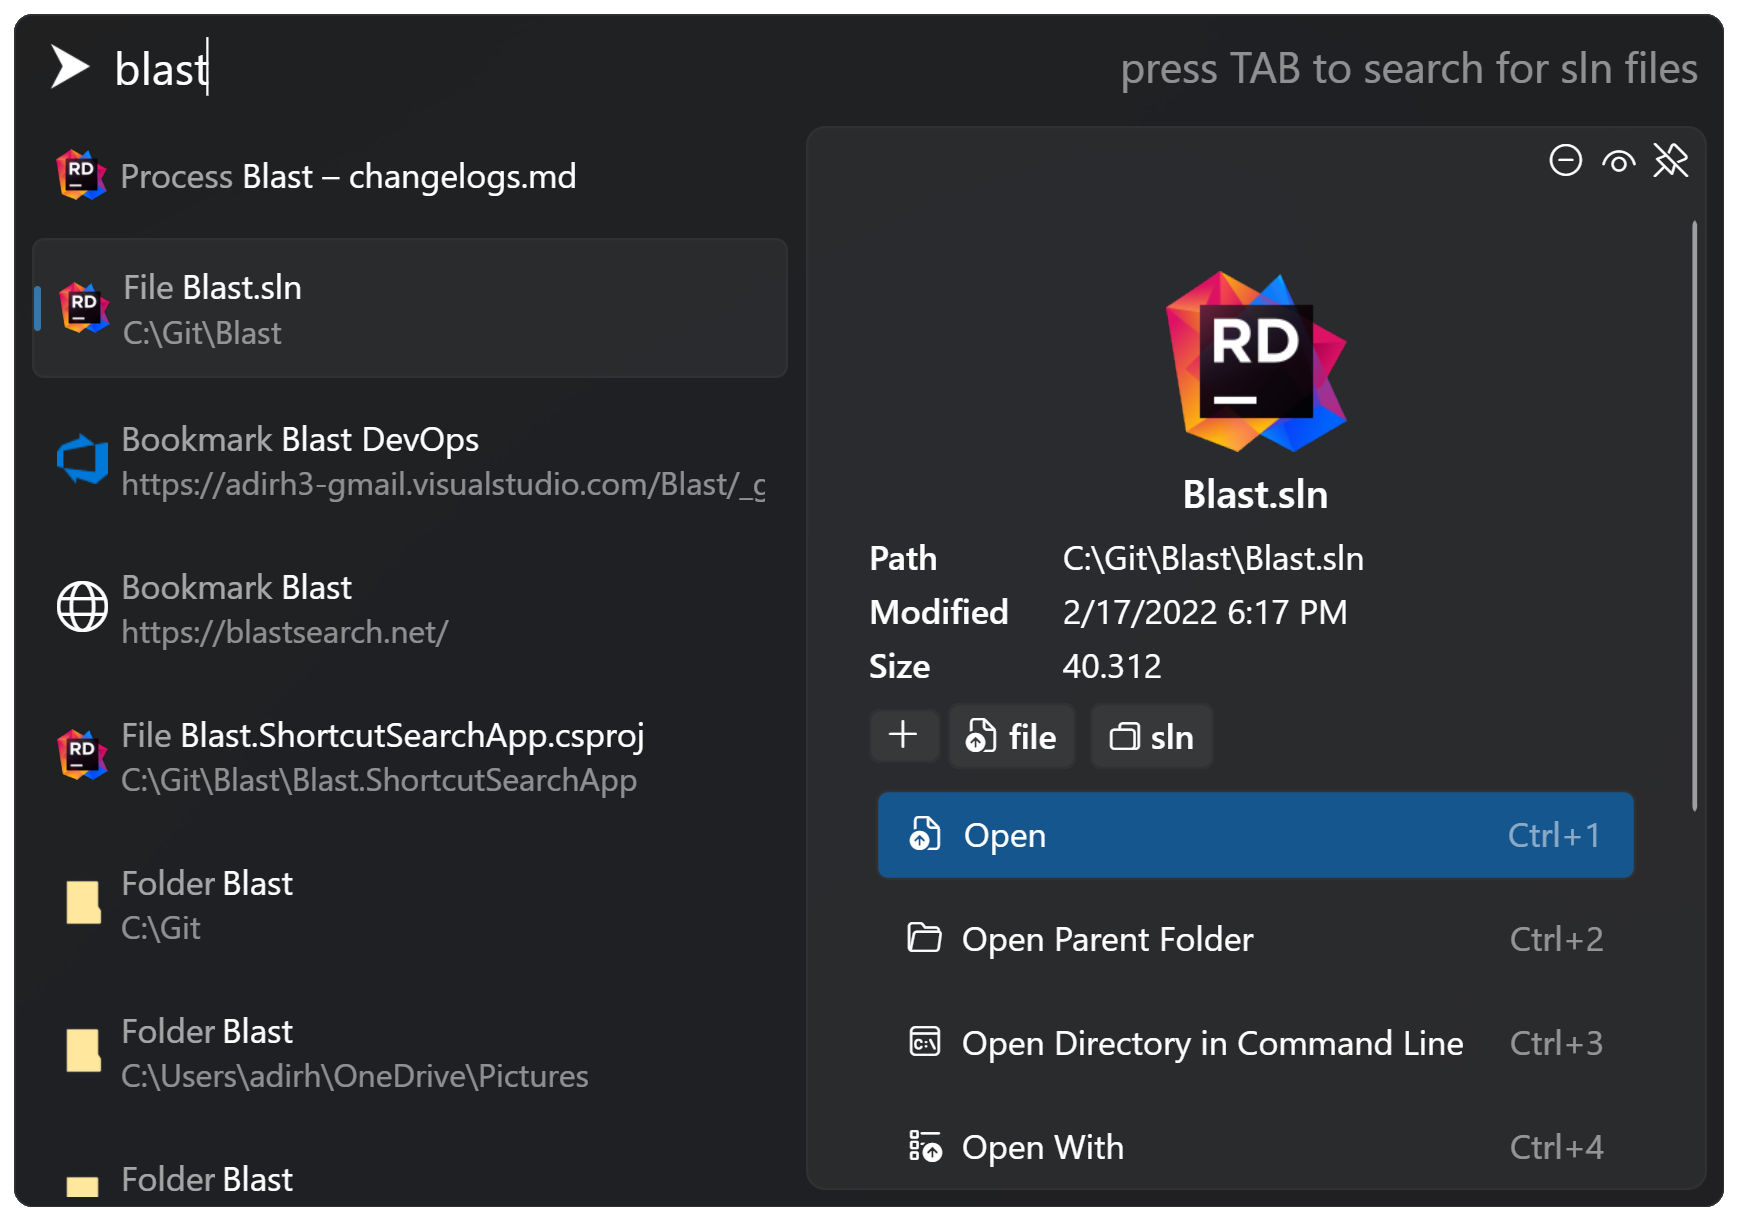Click Rider icon of ShortcutSearchApp.csproj result
1741x1230 pixels.
(x=82, y=754)
